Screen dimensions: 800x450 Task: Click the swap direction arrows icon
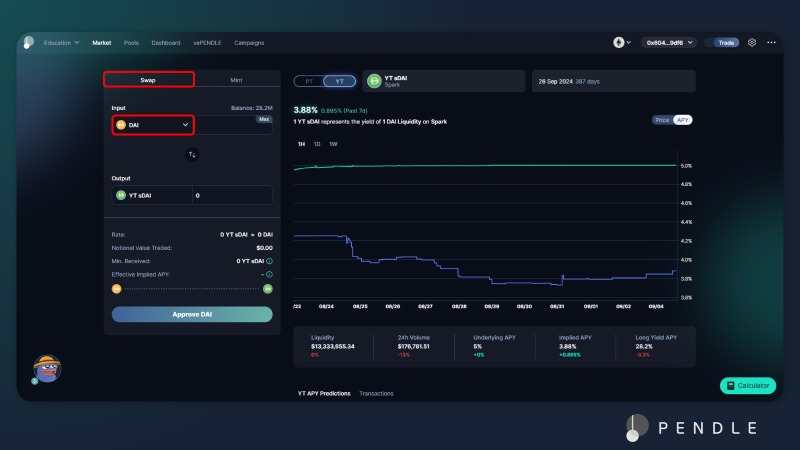point(192,154)
